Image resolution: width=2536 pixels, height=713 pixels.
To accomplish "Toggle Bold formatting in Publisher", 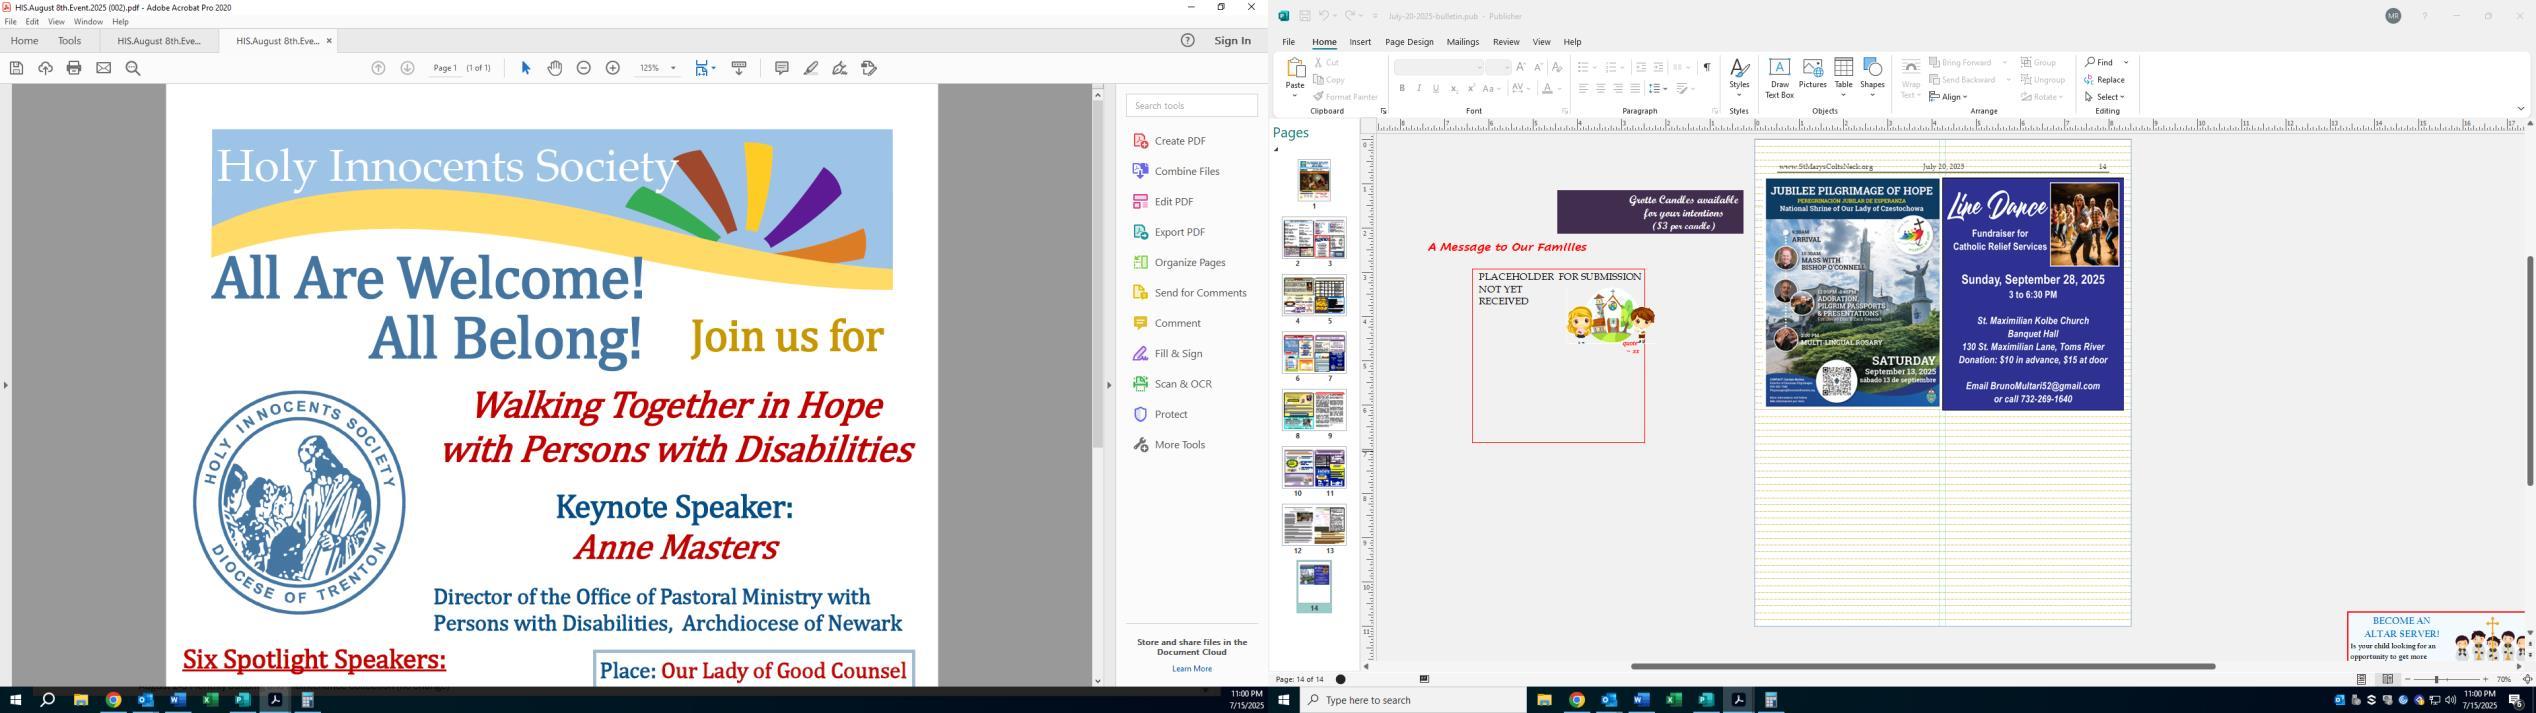I will pos(1402,89).
